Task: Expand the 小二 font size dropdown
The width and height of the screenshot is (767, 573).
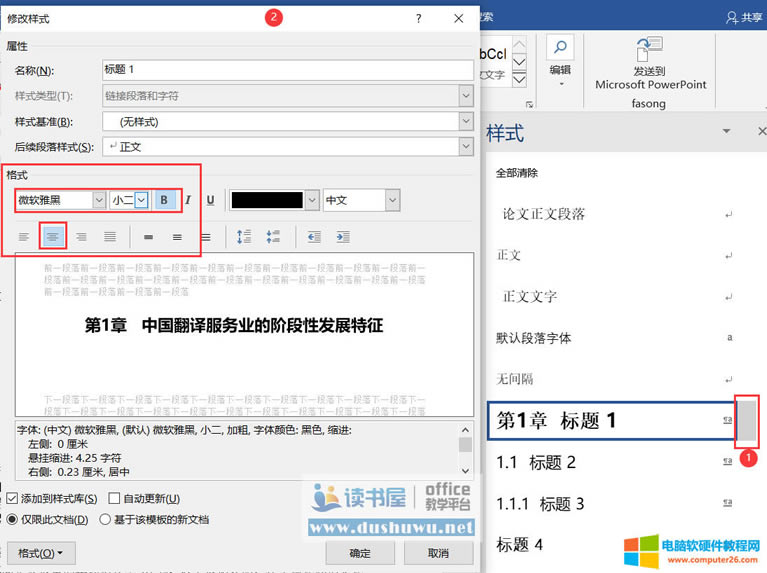Action: click(142, 200)
